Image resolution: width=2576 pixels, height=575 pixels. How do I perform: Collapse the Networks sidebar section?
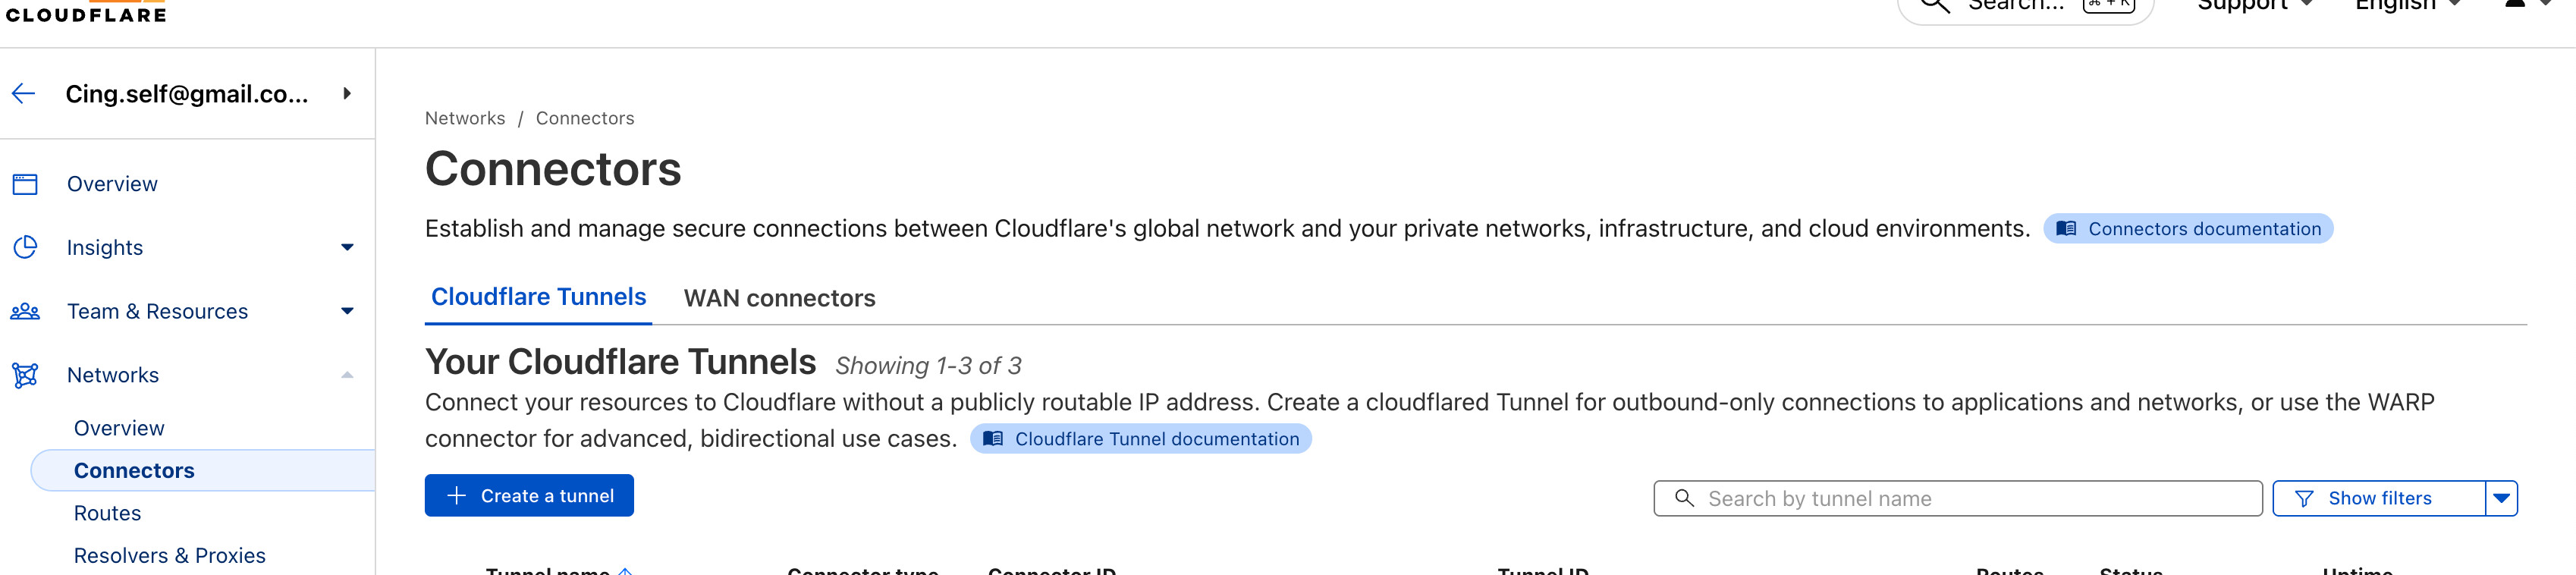(347, 375)
